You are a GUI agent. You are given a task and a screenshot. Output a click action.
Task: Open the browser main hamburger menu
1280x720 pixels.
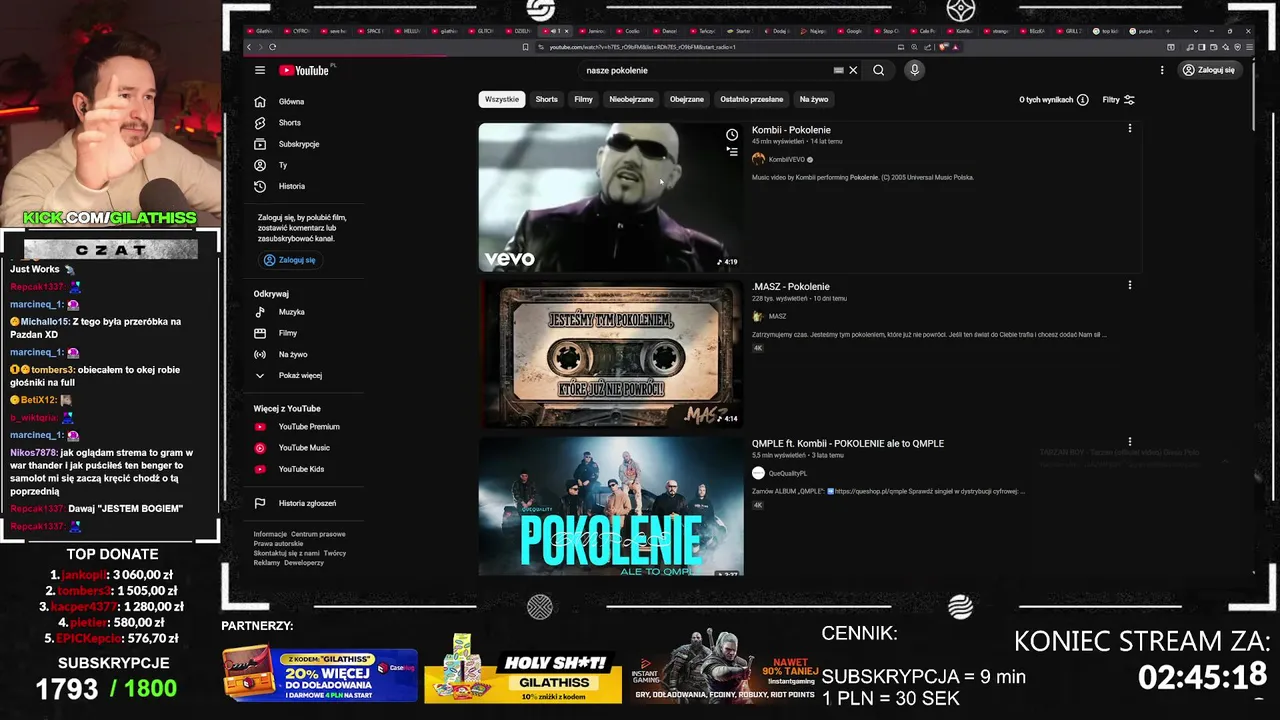point(1250,47)
